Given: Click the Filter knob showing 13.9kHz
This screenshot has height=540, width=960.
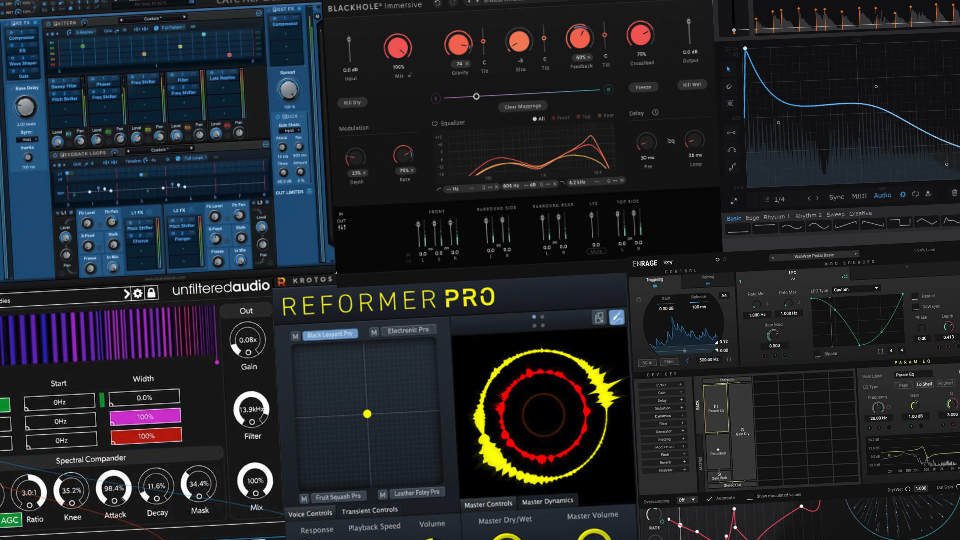Looking at the screenshot, I should point(252,410).
